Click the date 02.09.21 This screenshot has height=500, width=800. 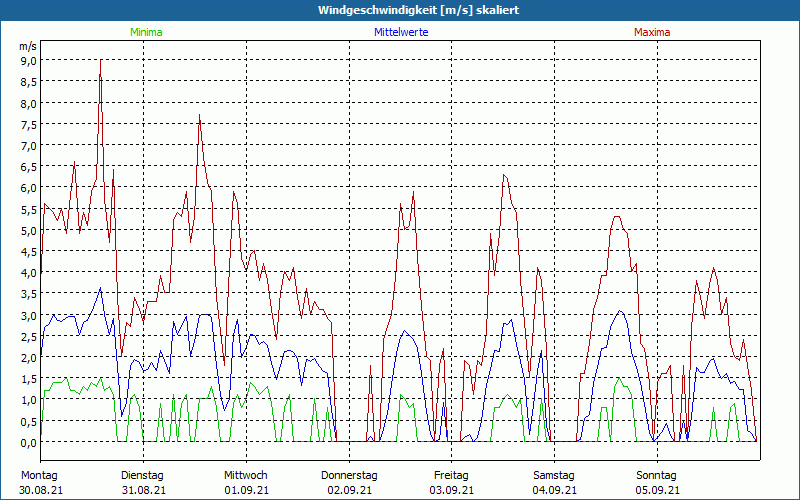[x=349, y=490]
